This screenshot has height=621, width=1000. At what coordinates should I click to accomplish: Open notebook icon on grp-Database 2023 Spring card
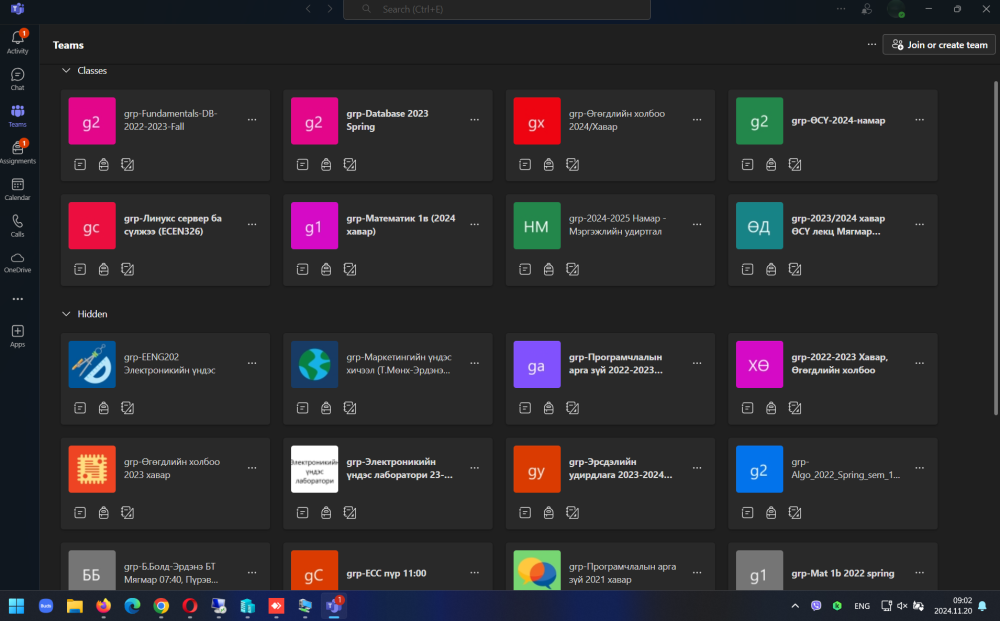(350, 165)
